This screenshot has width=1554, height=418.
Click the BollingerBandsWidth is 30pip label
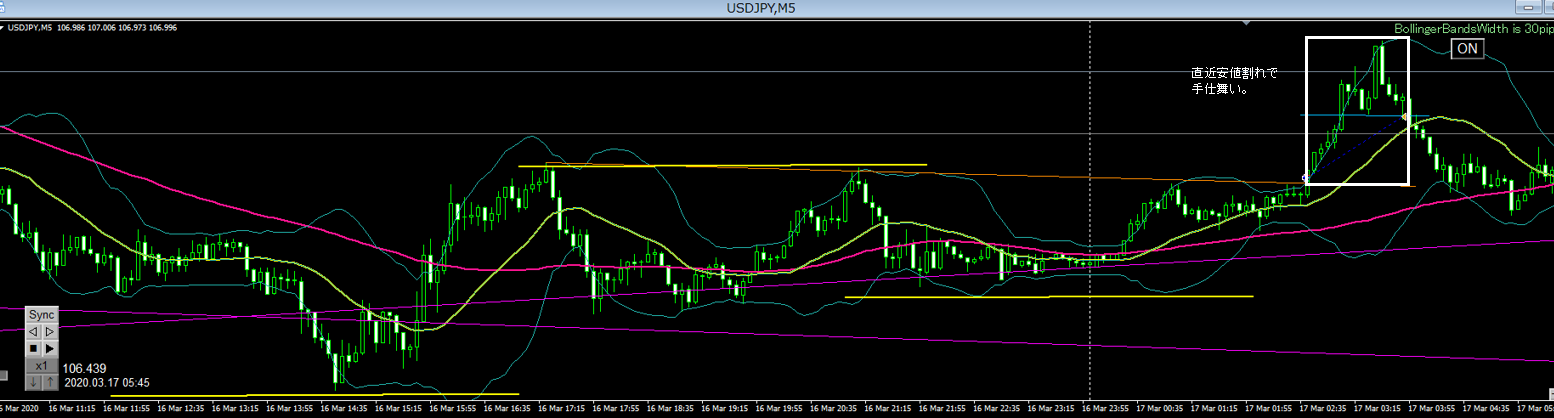point(1473,29)
